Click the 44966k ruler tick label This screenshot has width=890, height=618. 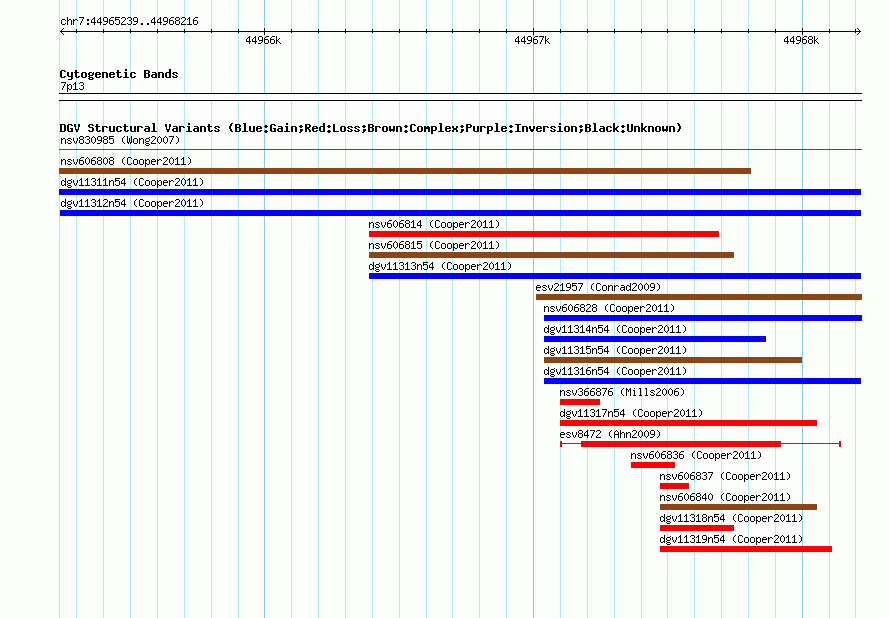coord(263,40)
